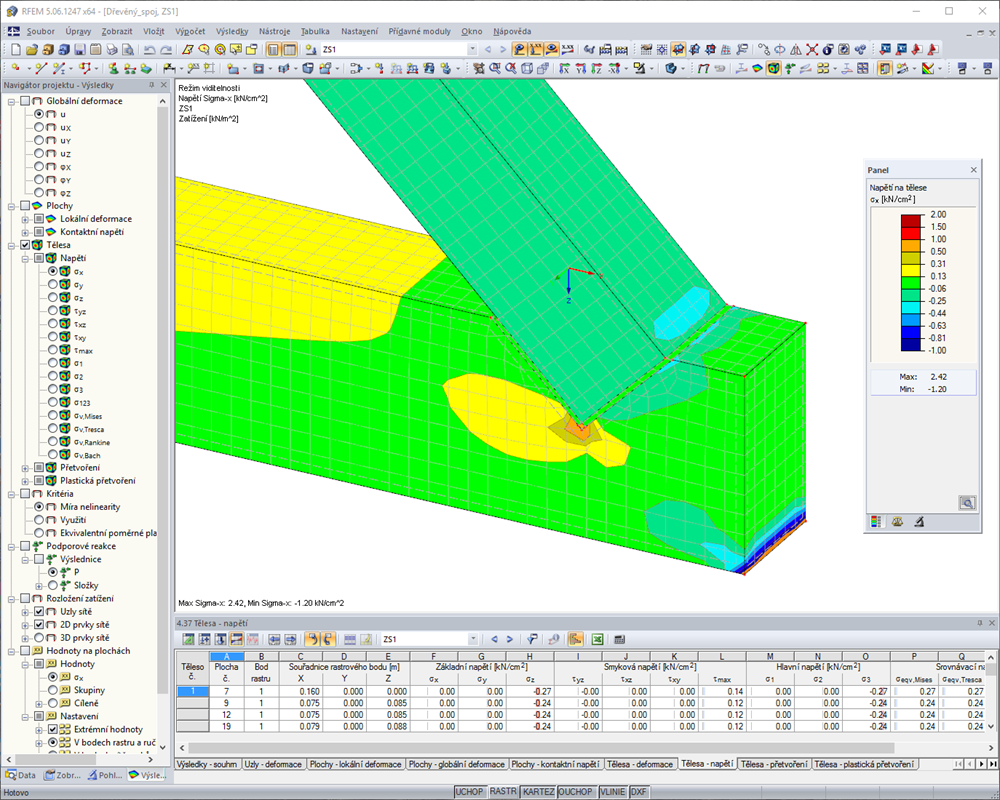
Task: Open the ZS1 dropdown in table toolbar
Action: [473, 639]
